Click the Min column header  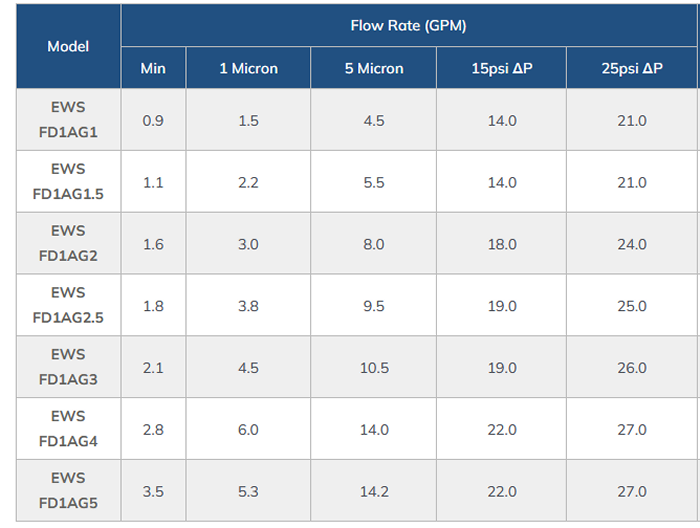[153, 69]
